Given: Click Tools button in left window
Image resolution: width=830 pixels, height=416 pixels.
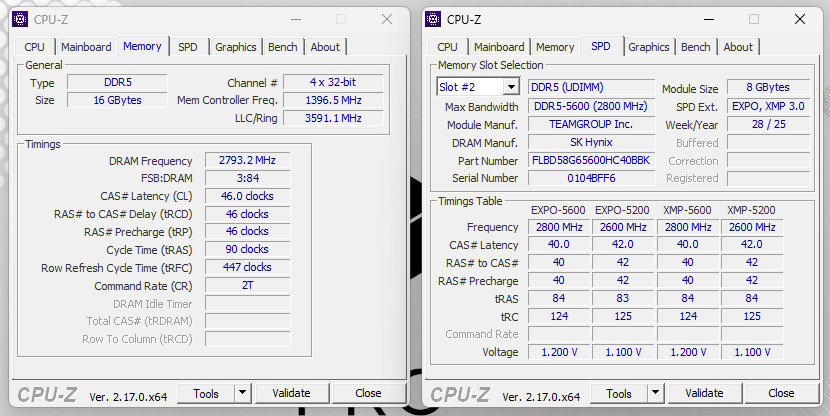Looking at the screenshot, I should tap(206, 393).
